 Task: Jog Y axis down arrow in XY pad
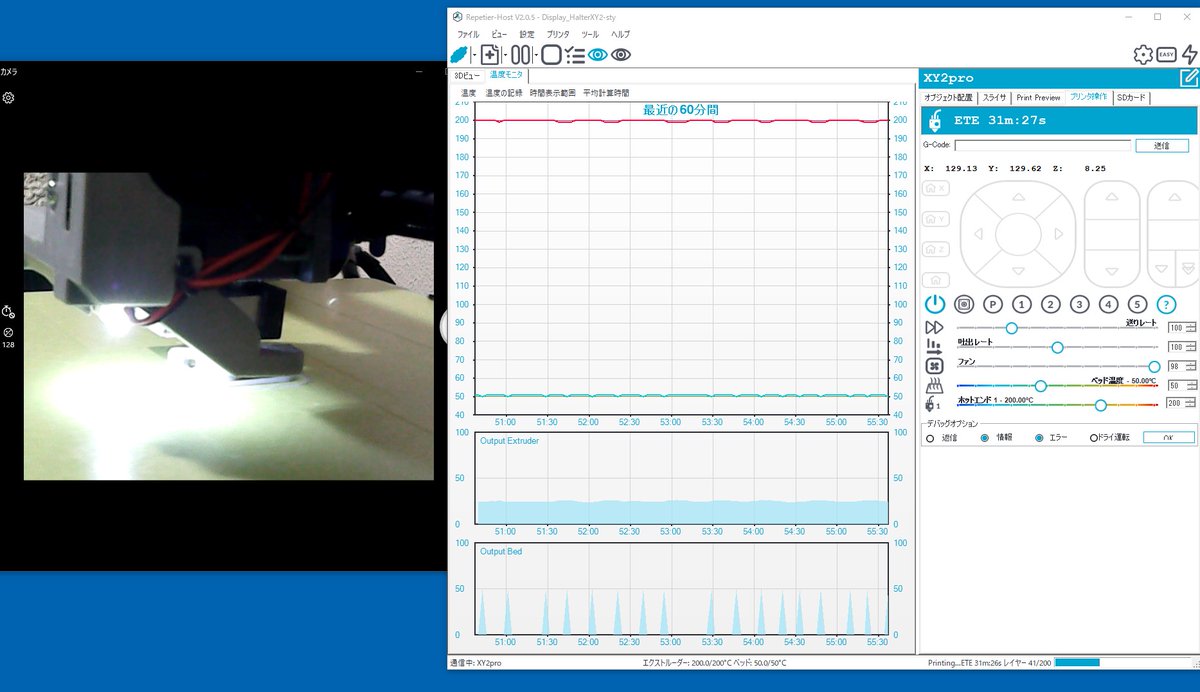point(1018,271)
